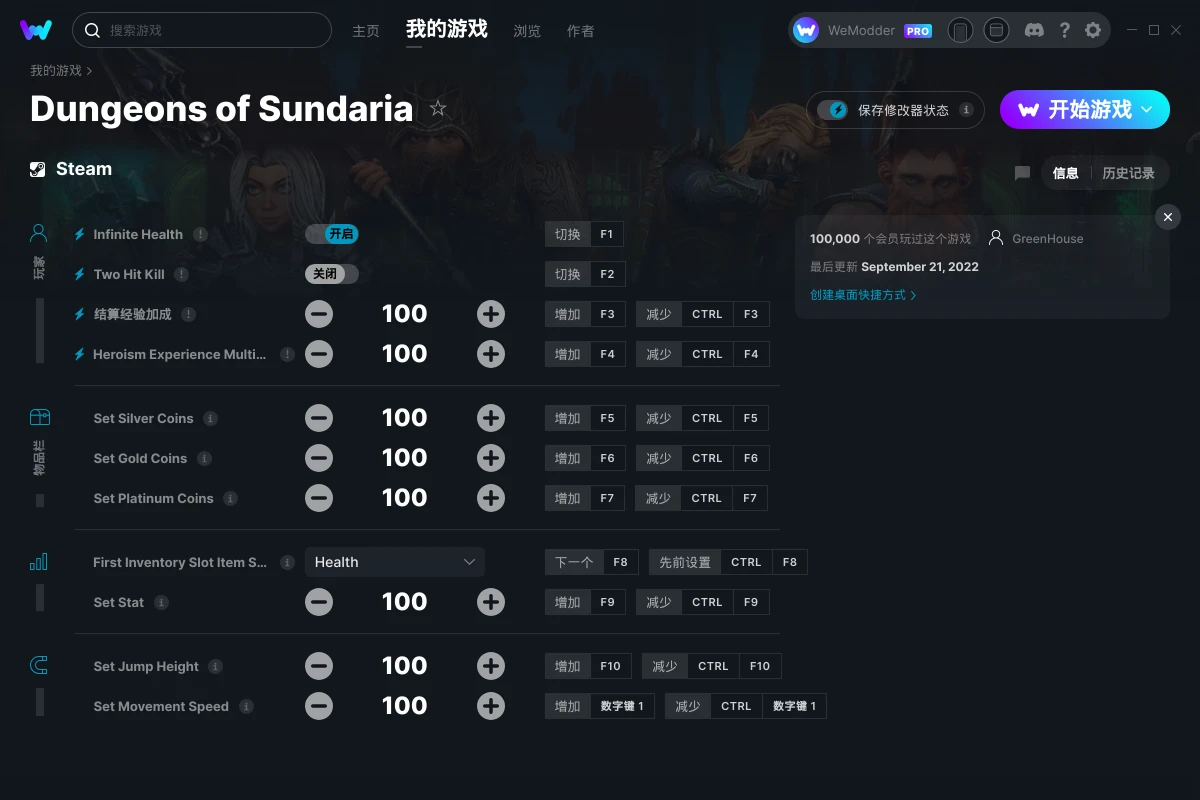Click the comments flag icon beside 信息
This screenshot has height=800, width=1200.
[x=1022, y=173]
